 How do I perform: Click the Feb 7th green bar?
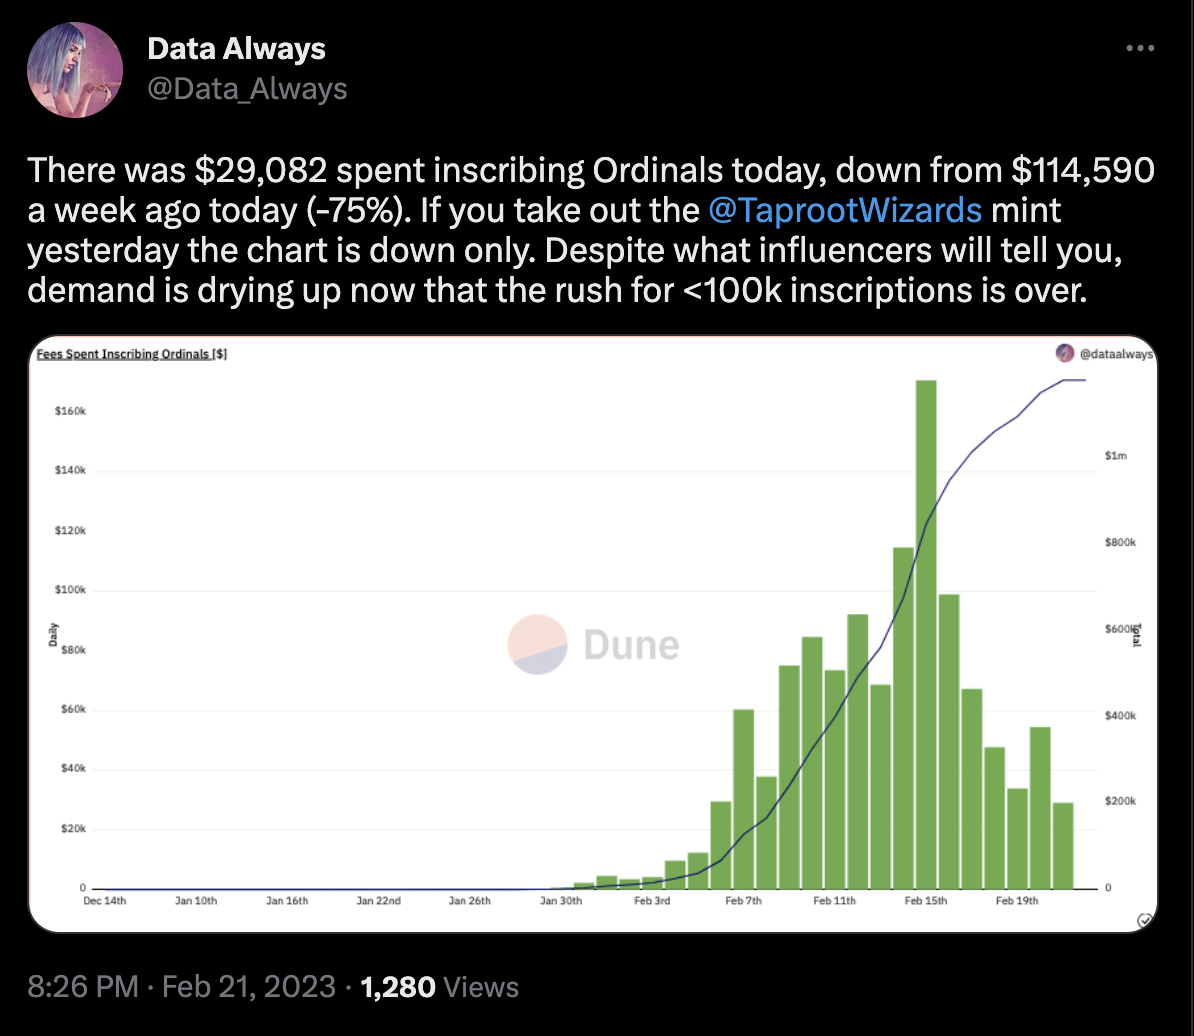click(743, 798)
